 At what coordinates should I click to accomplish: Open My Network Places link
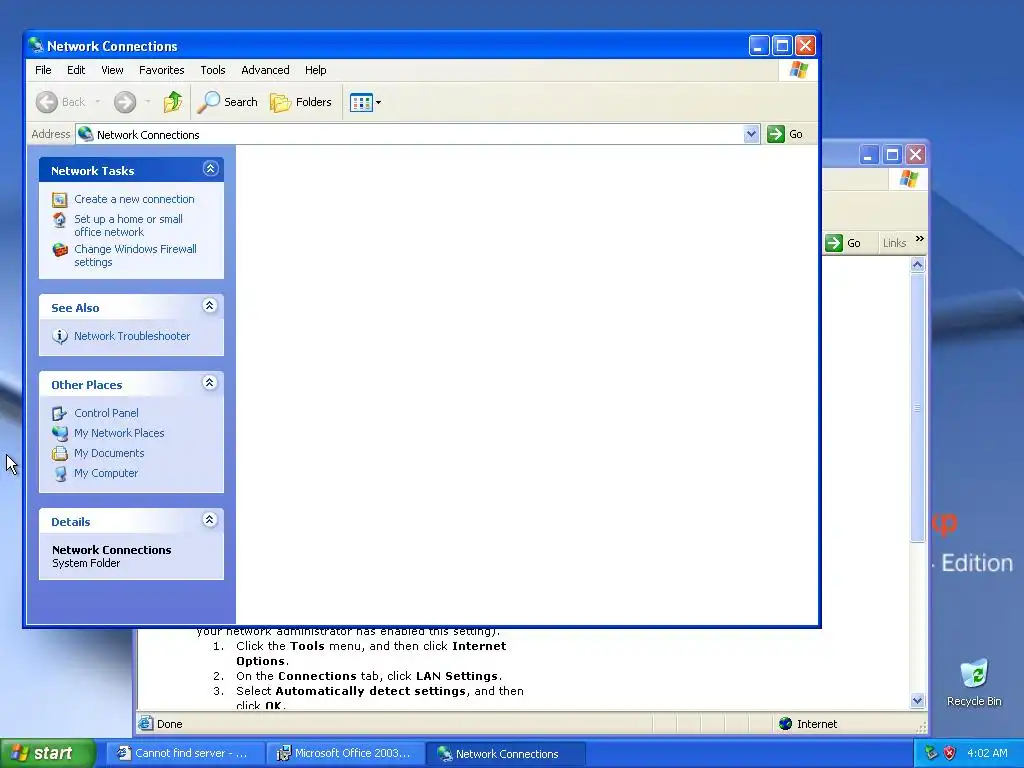click(x=119, y=433)
